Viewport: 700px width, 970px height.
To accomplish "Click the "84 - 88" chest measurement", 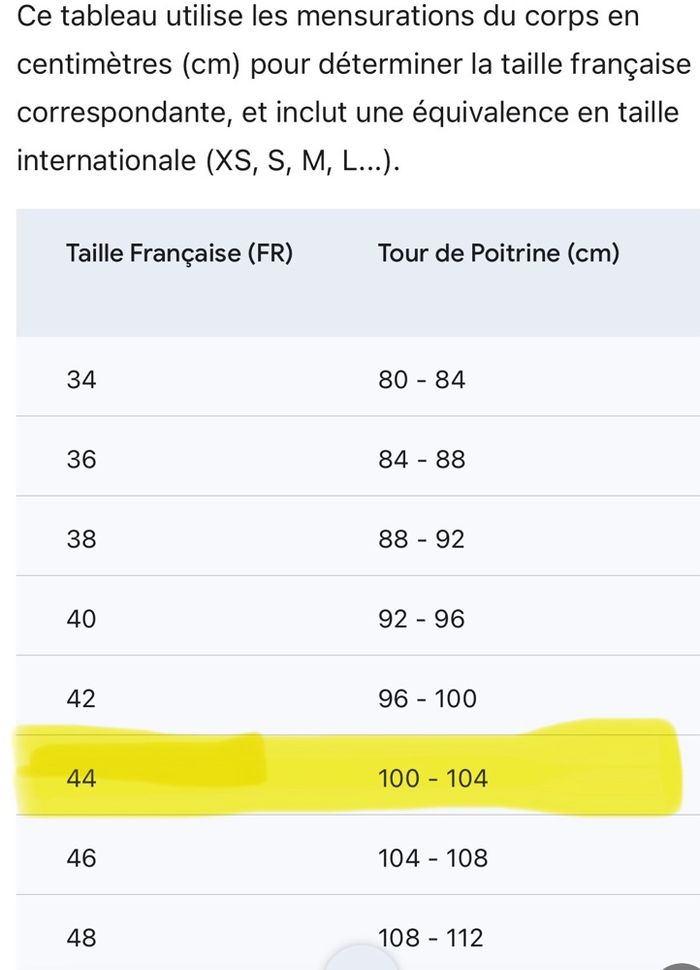I will pos(421,460).
